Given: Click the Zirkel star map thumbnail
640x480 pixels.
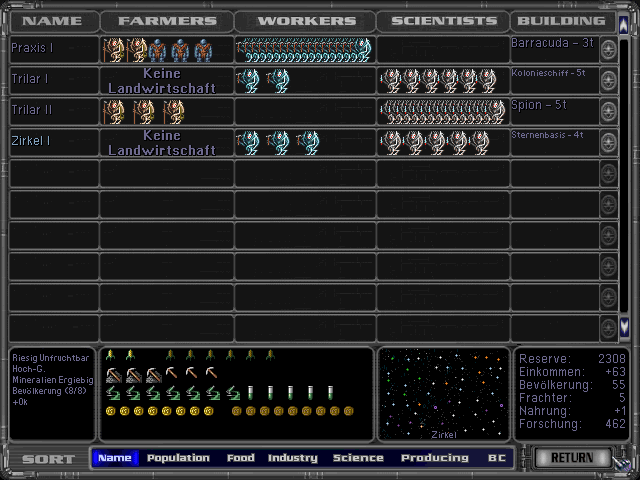Looking at the screenshot, I should pos(444,394).
